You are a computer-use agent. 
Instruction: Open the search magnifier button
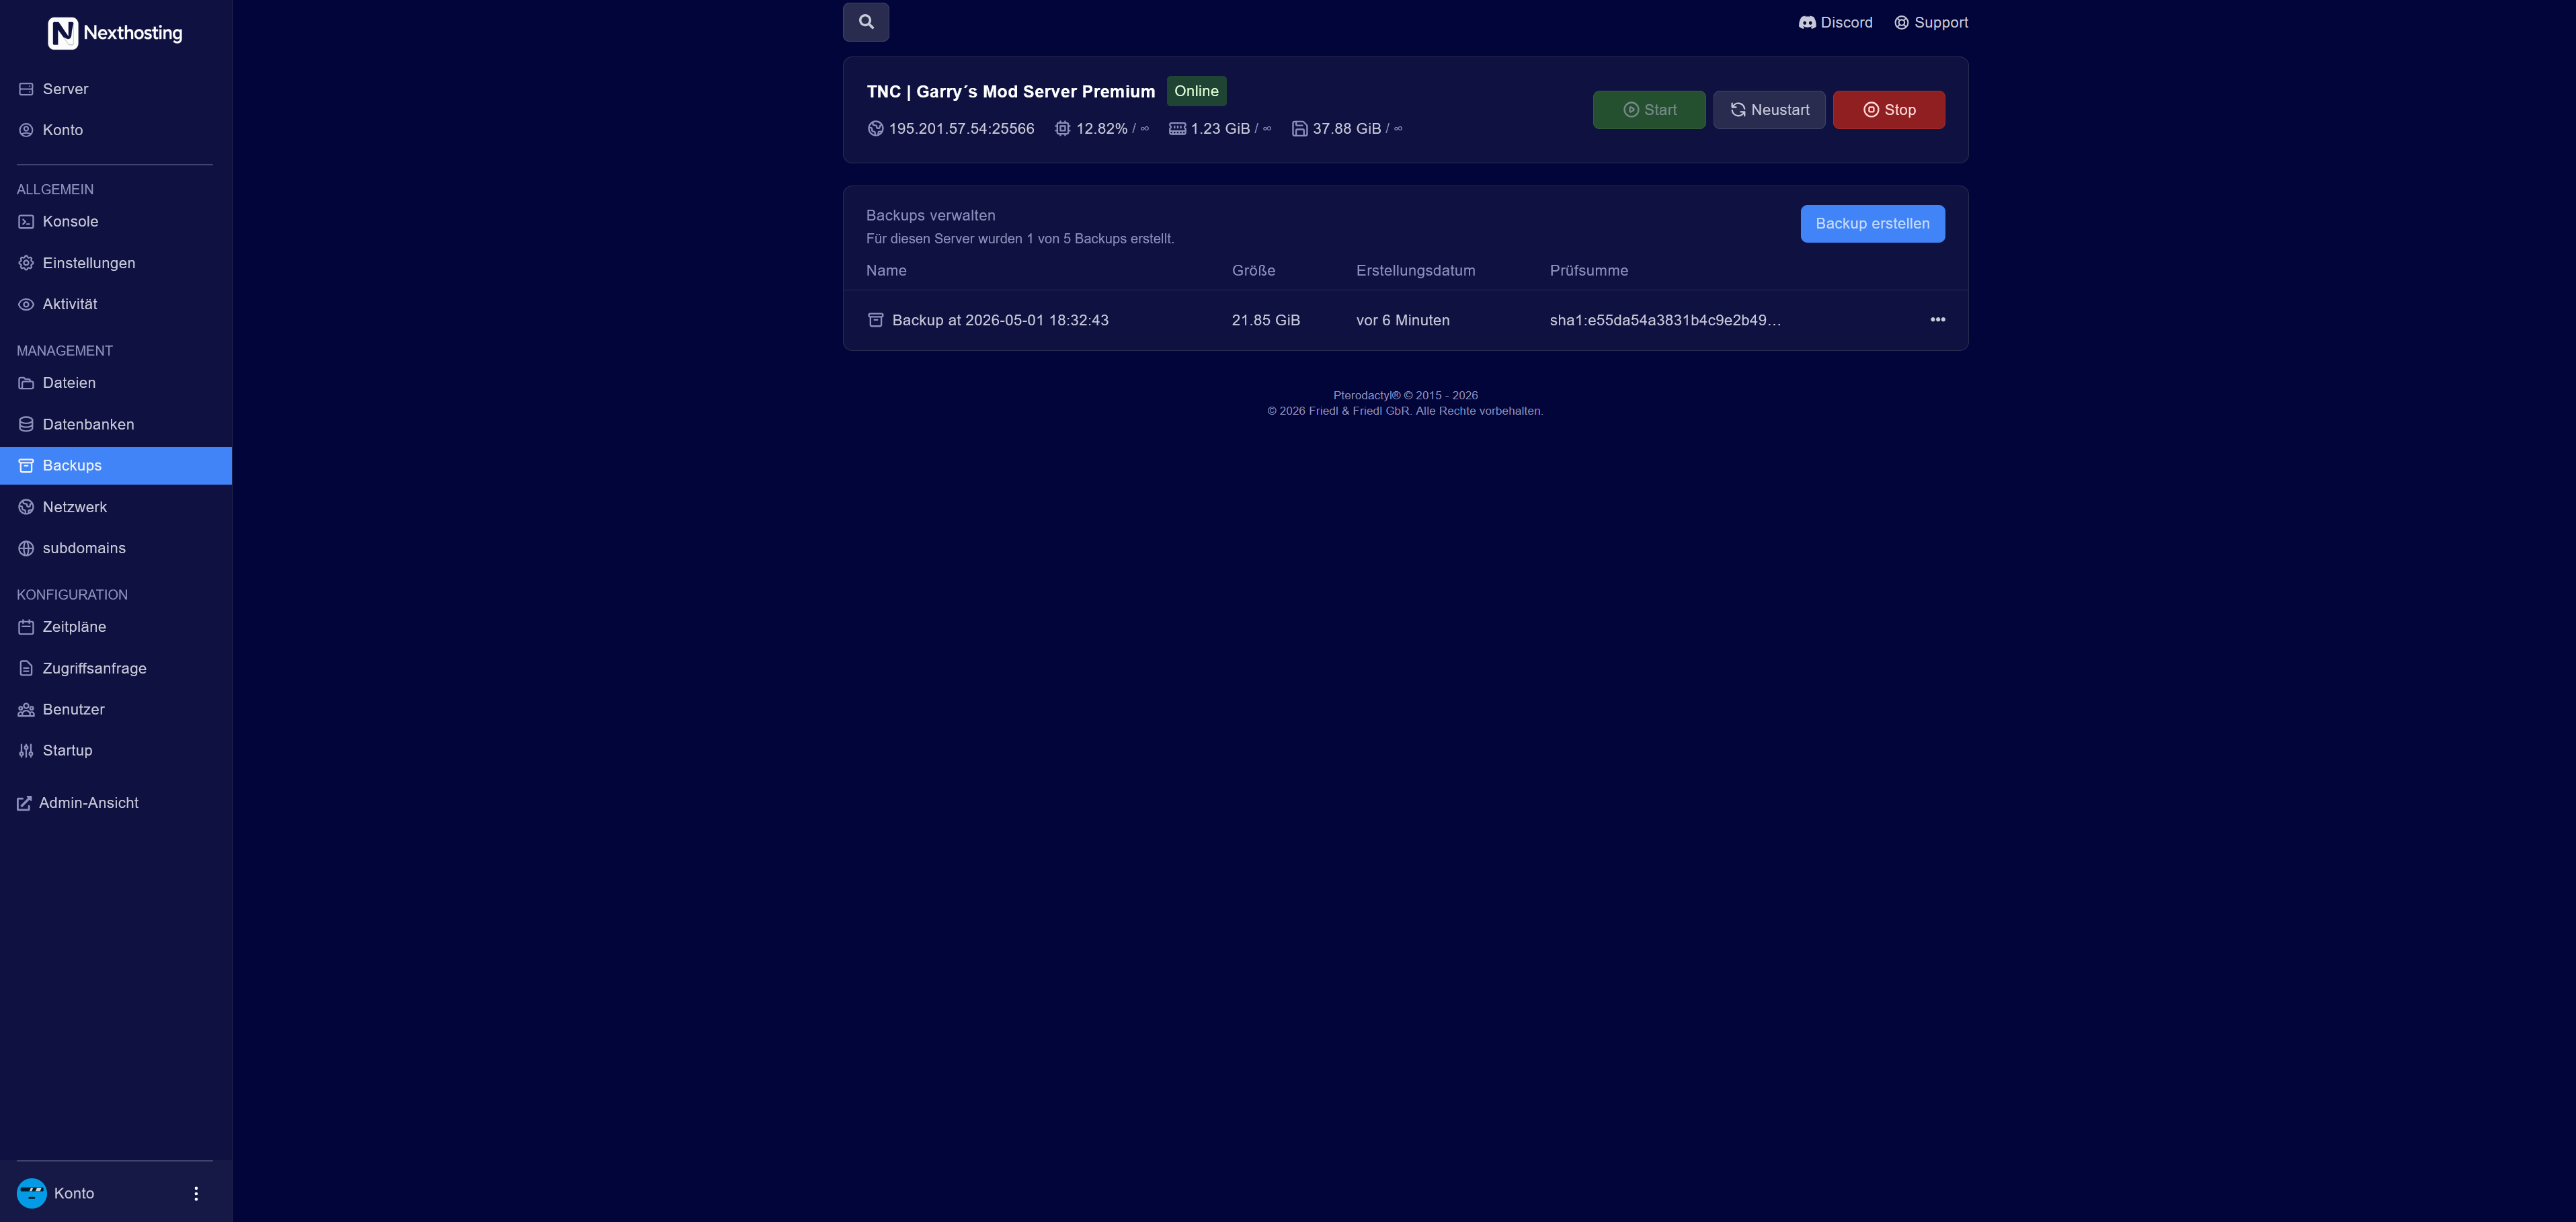[x=866, y=22]
